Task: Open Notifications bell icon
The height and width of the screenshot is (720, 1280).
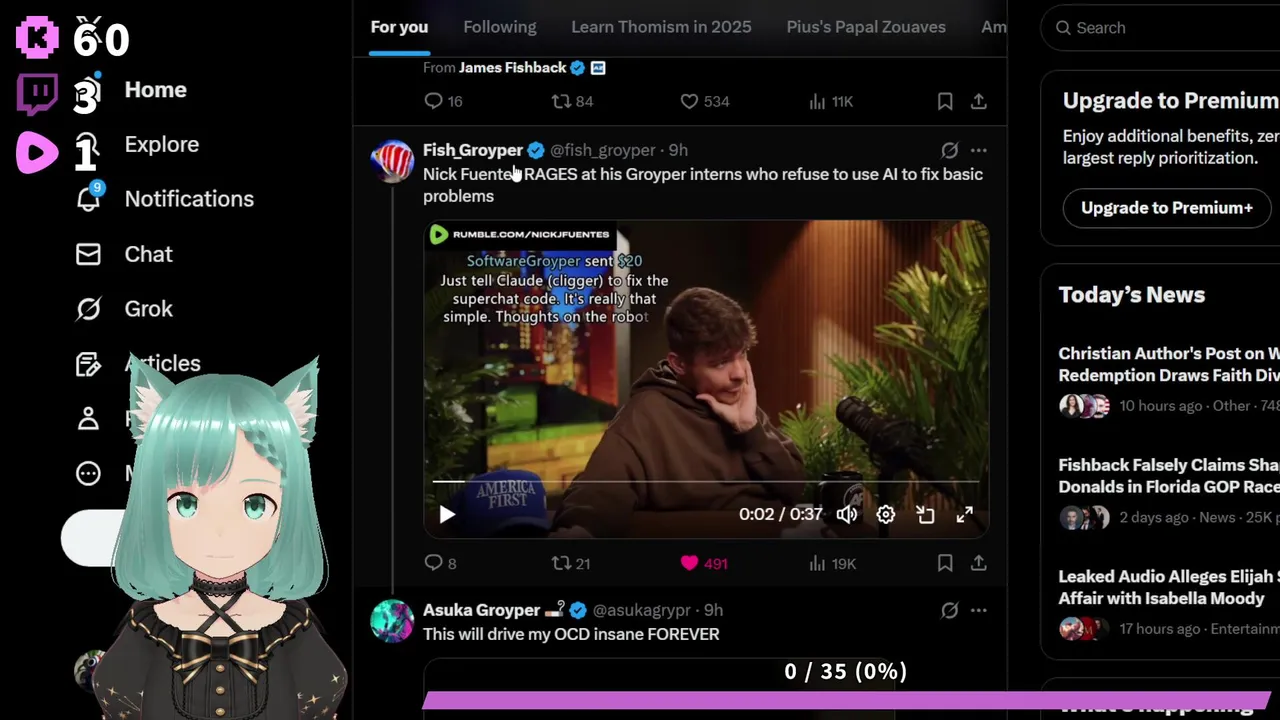Action: [89, 198]
